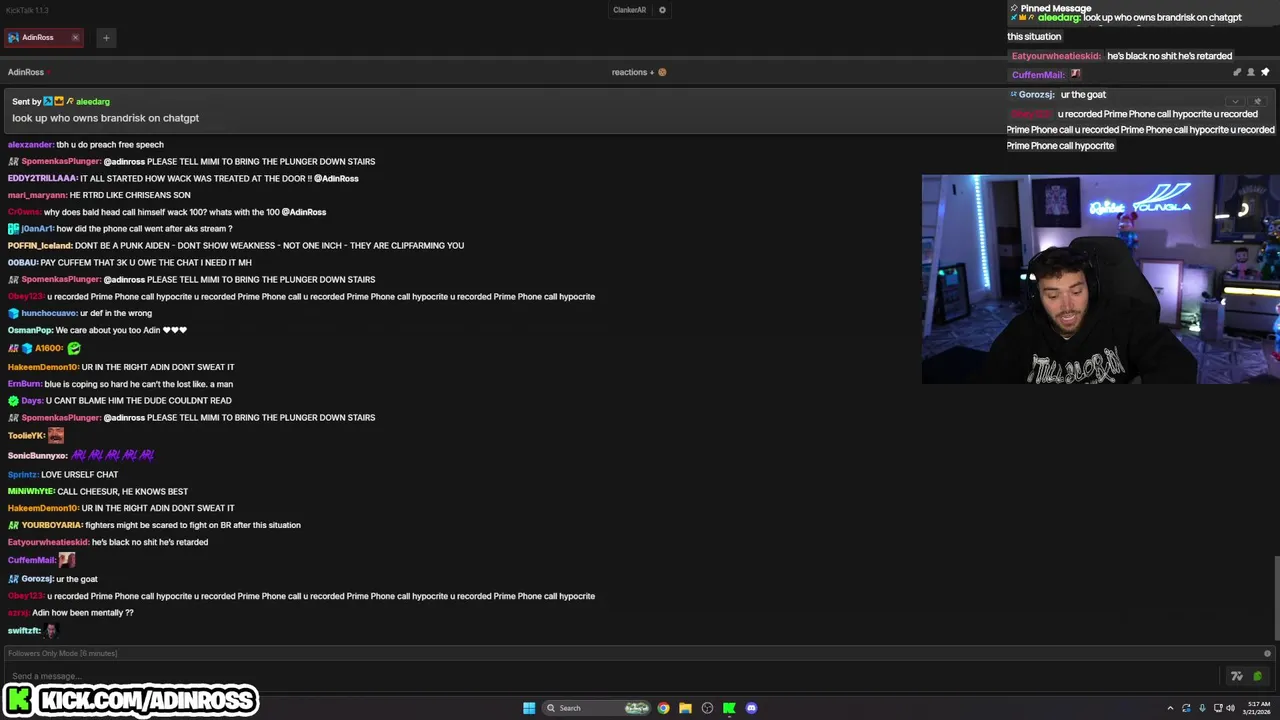This screenshot has height=720, width=1280.
Task: Click the username OsmanPop: in chat
Action: click(x=30, y=330)
